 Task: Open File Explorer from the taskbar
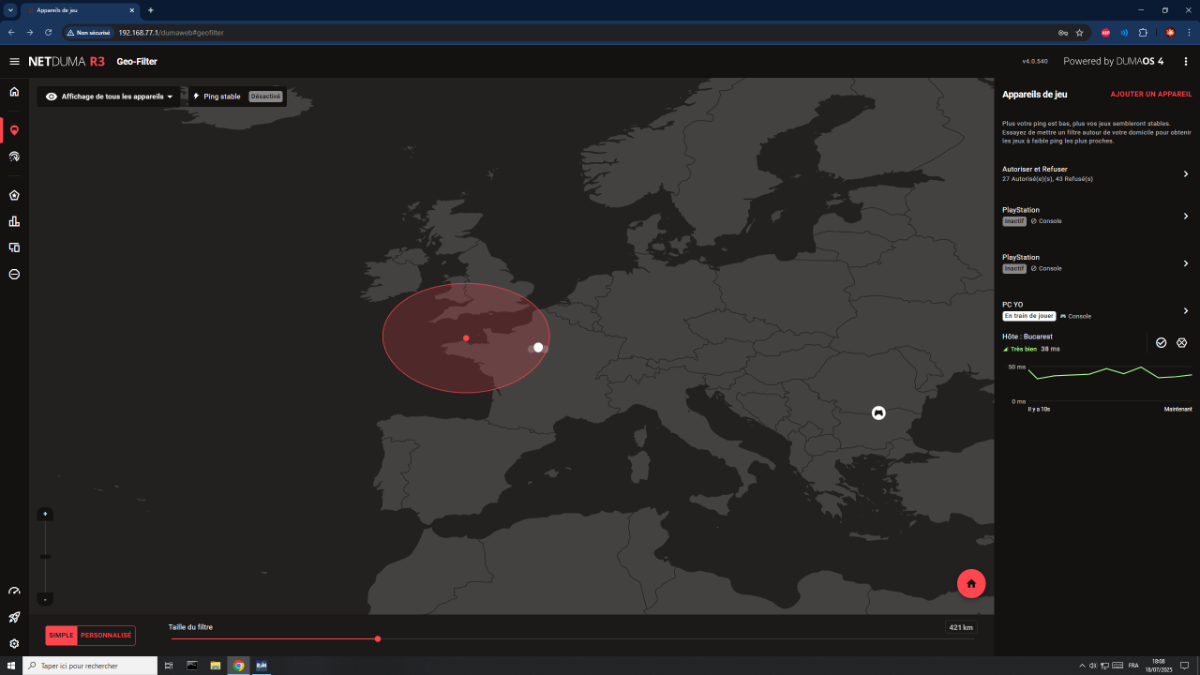[215, 665]
